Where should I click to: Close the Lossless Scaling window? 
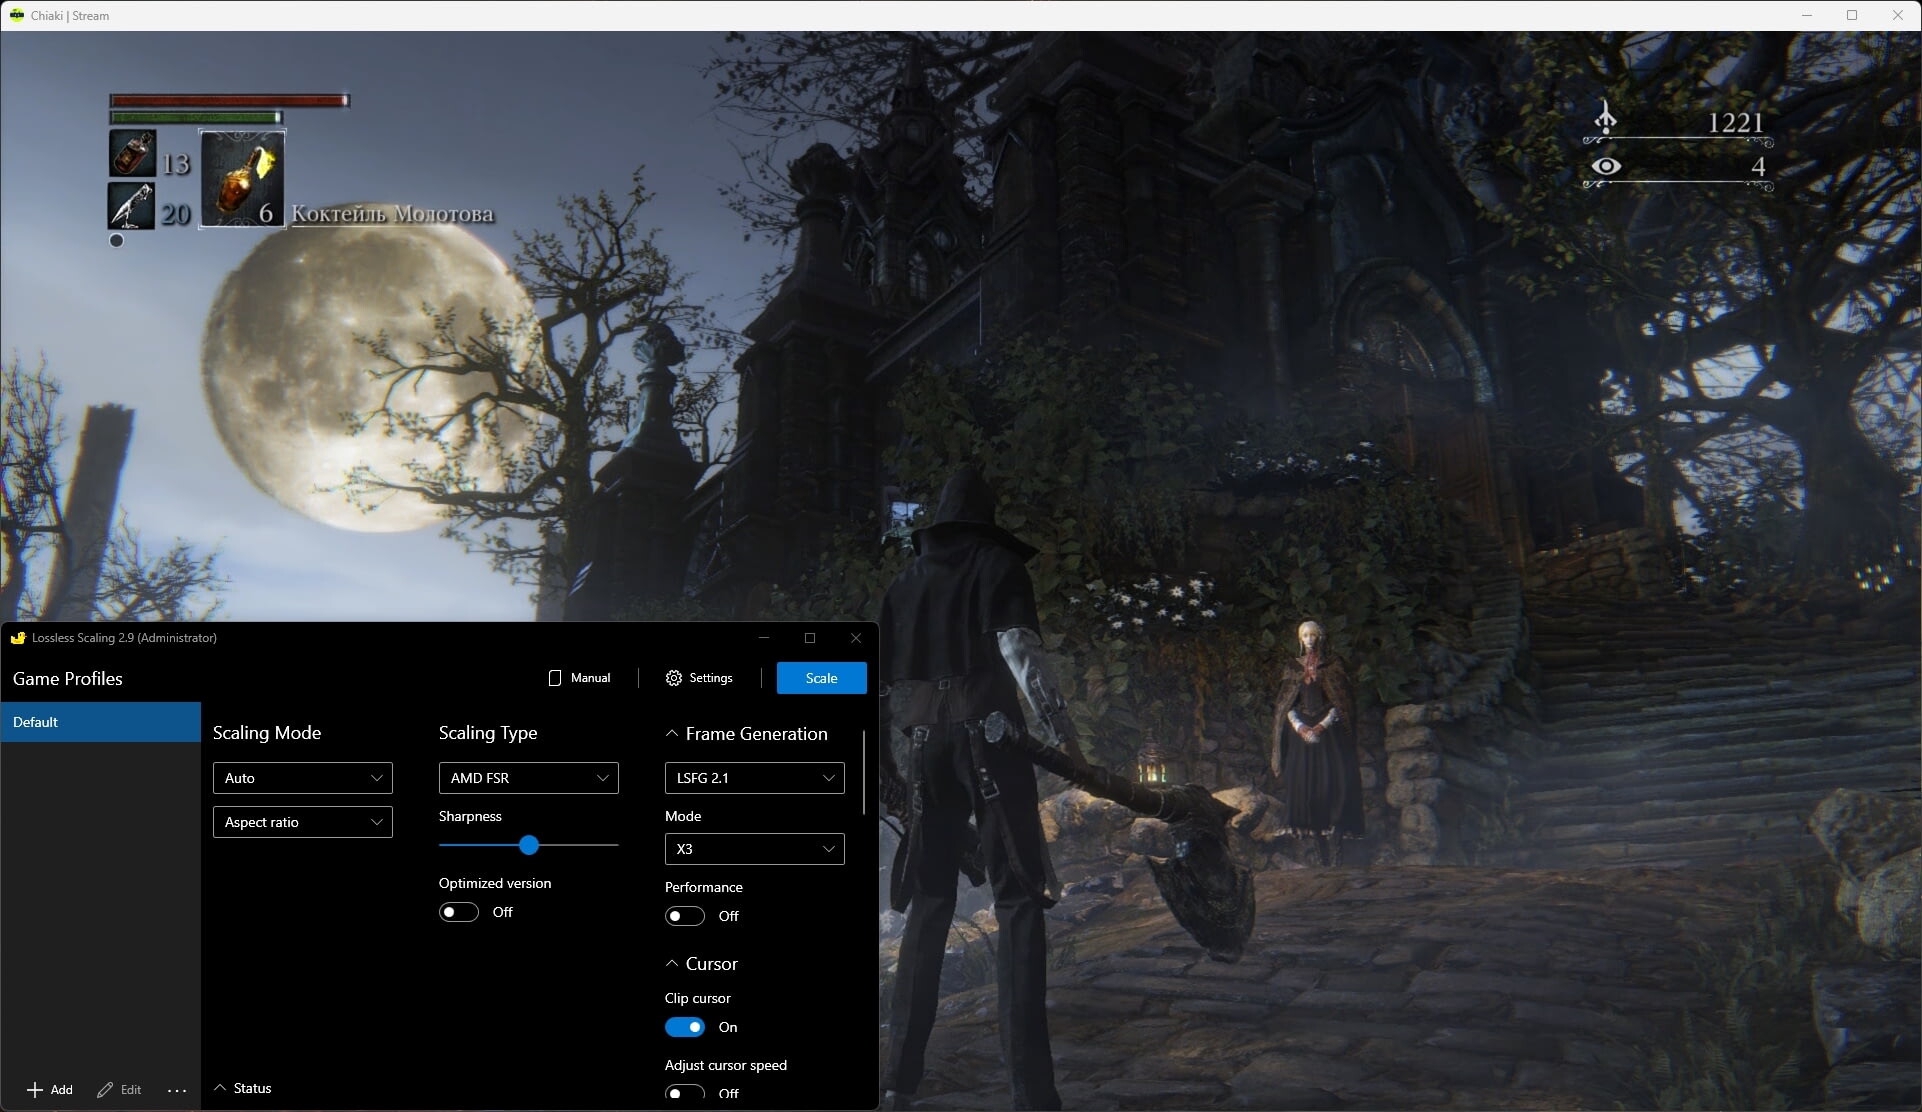[x=856, y=638]
